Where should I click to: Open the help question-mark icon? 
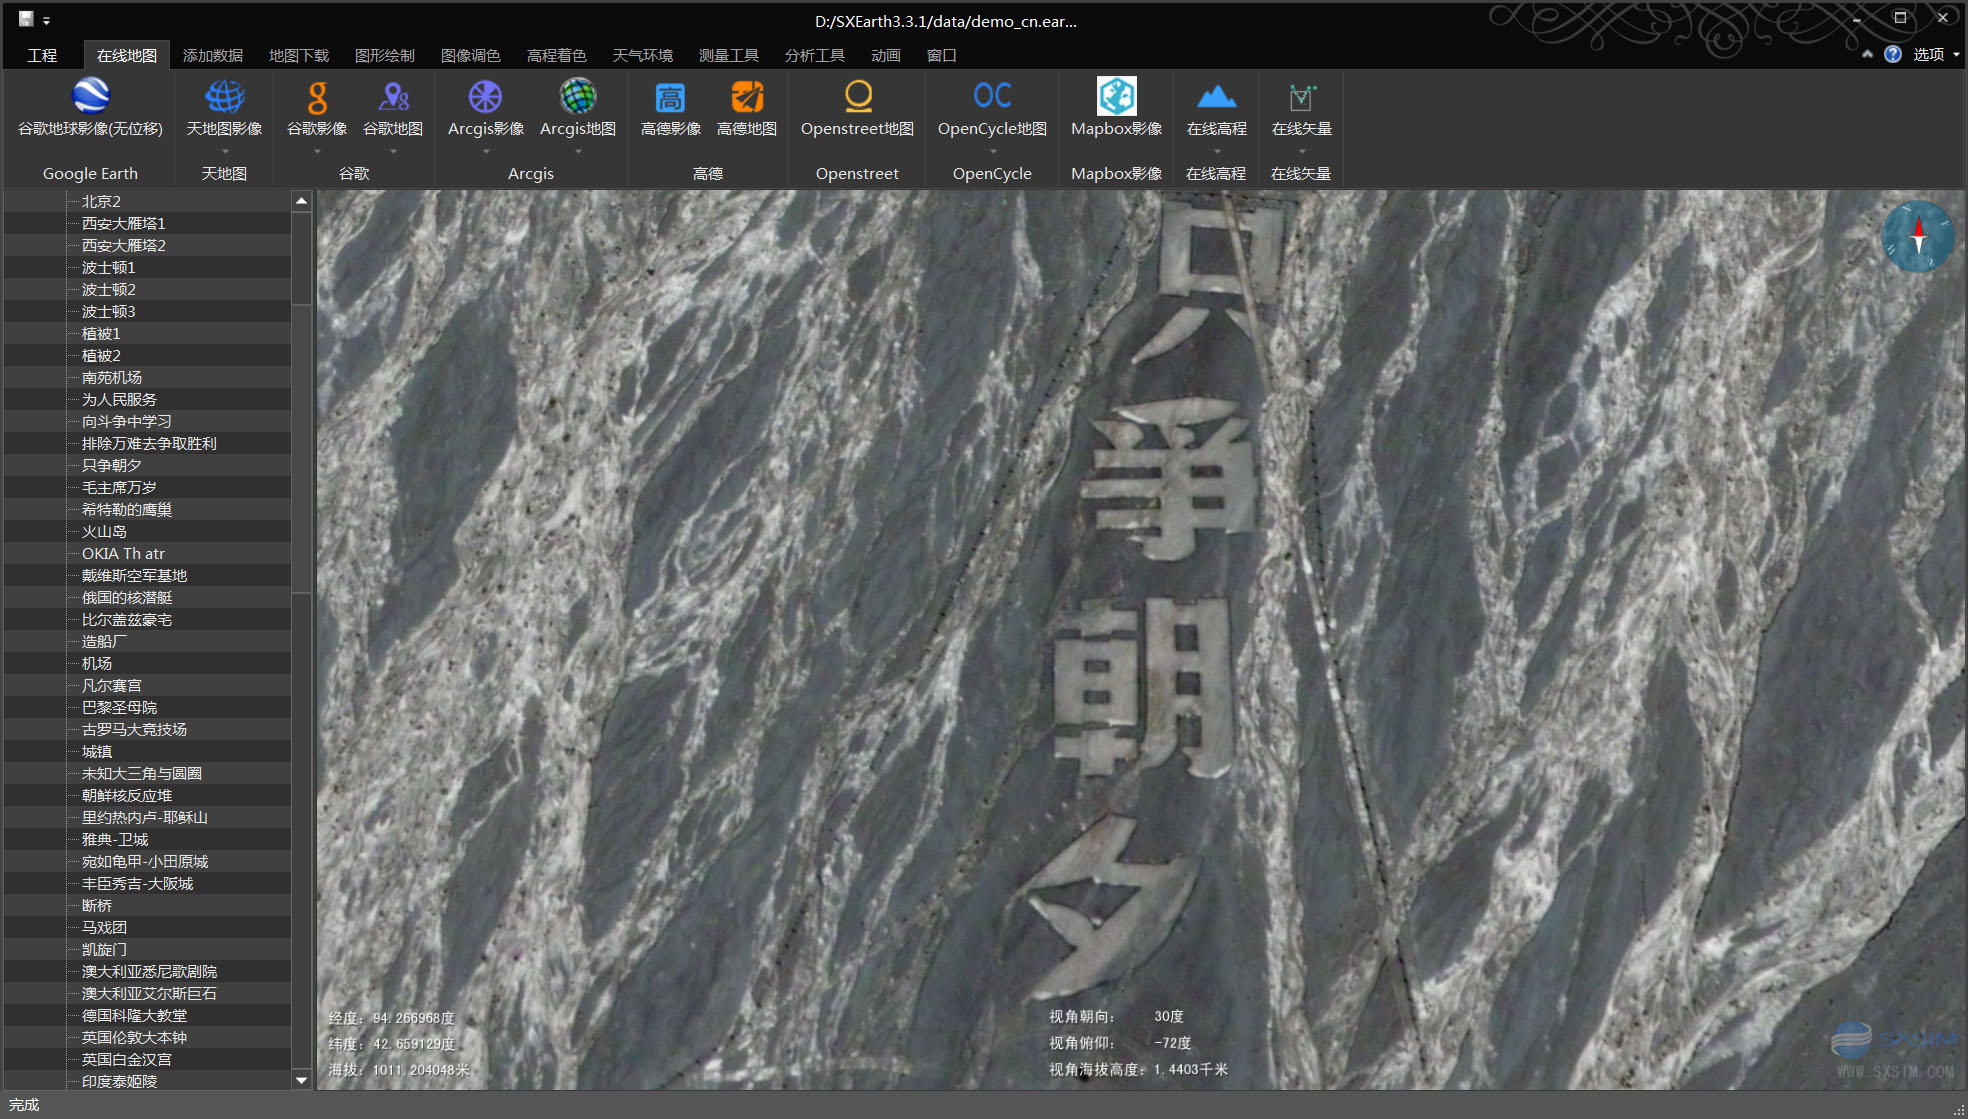pyautogui.click(x=1893, y=54)
